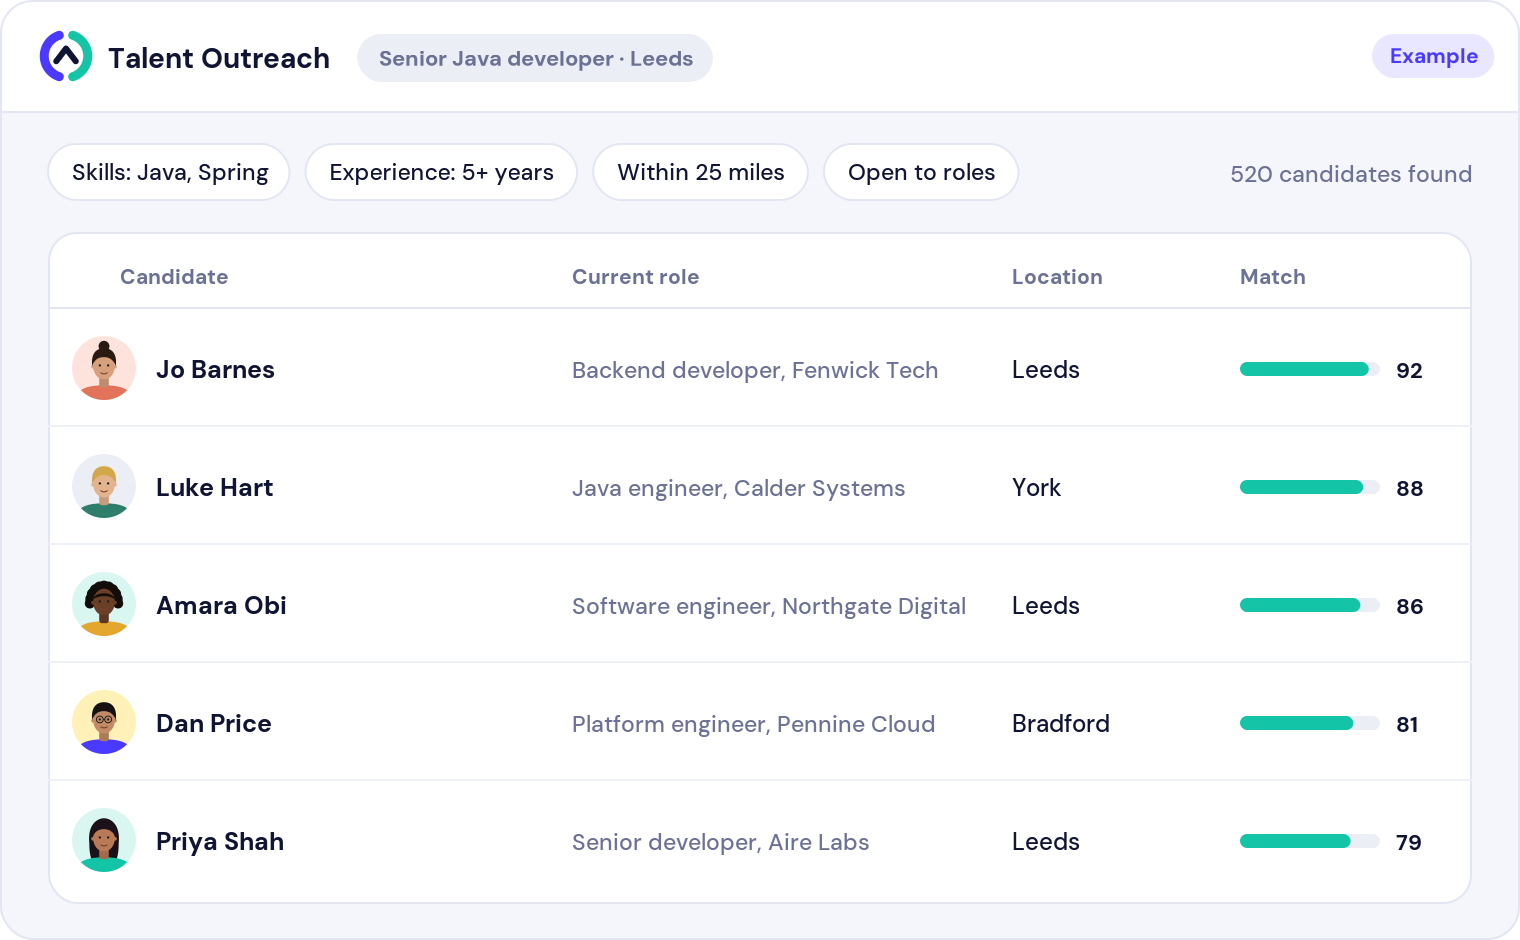The width and height of the screenshot is (1520, 940).
Task: Click the match score 88
Action: pyautogui.click(x=1409, y=488)
